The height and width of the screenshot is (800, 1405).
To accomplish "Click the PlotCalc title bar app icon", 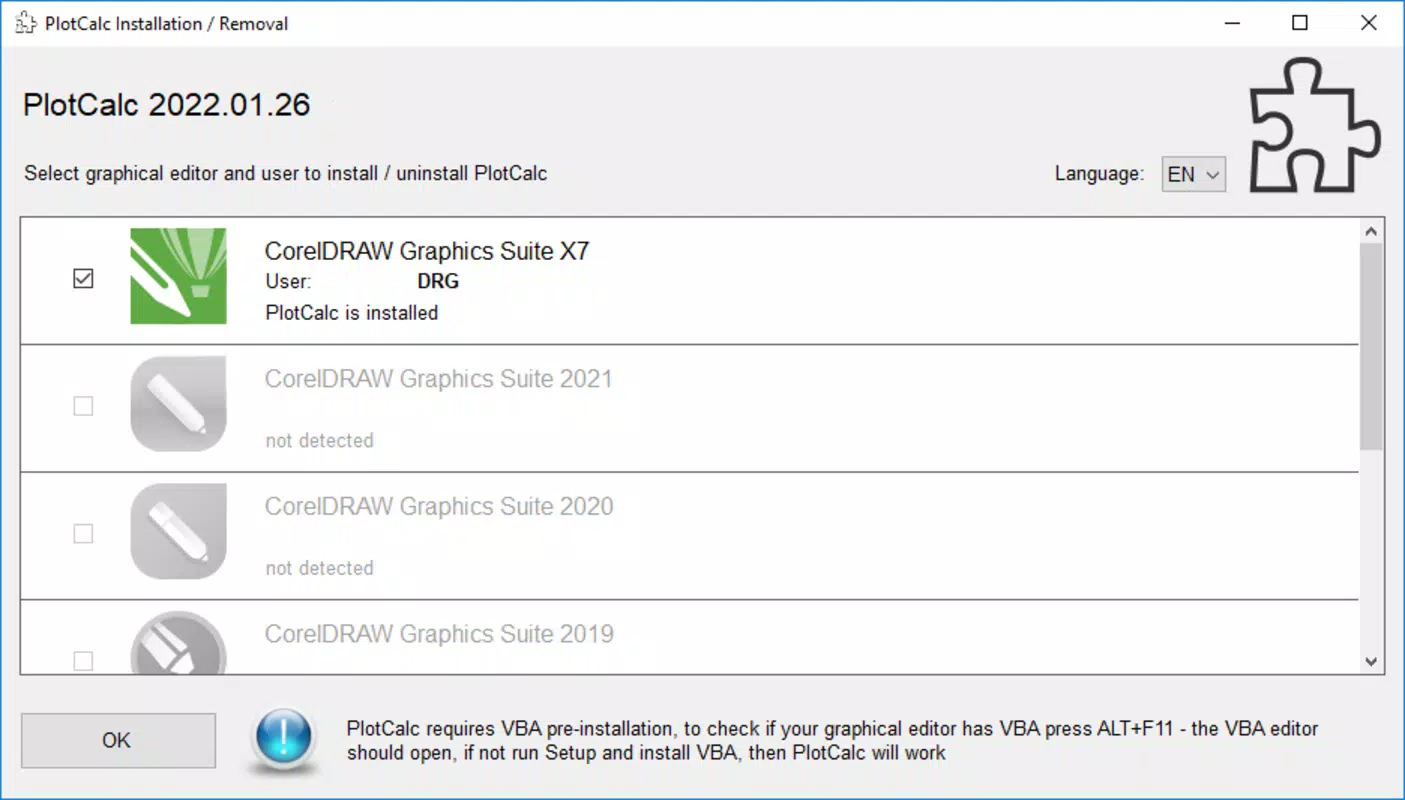I will coord(26,23).
